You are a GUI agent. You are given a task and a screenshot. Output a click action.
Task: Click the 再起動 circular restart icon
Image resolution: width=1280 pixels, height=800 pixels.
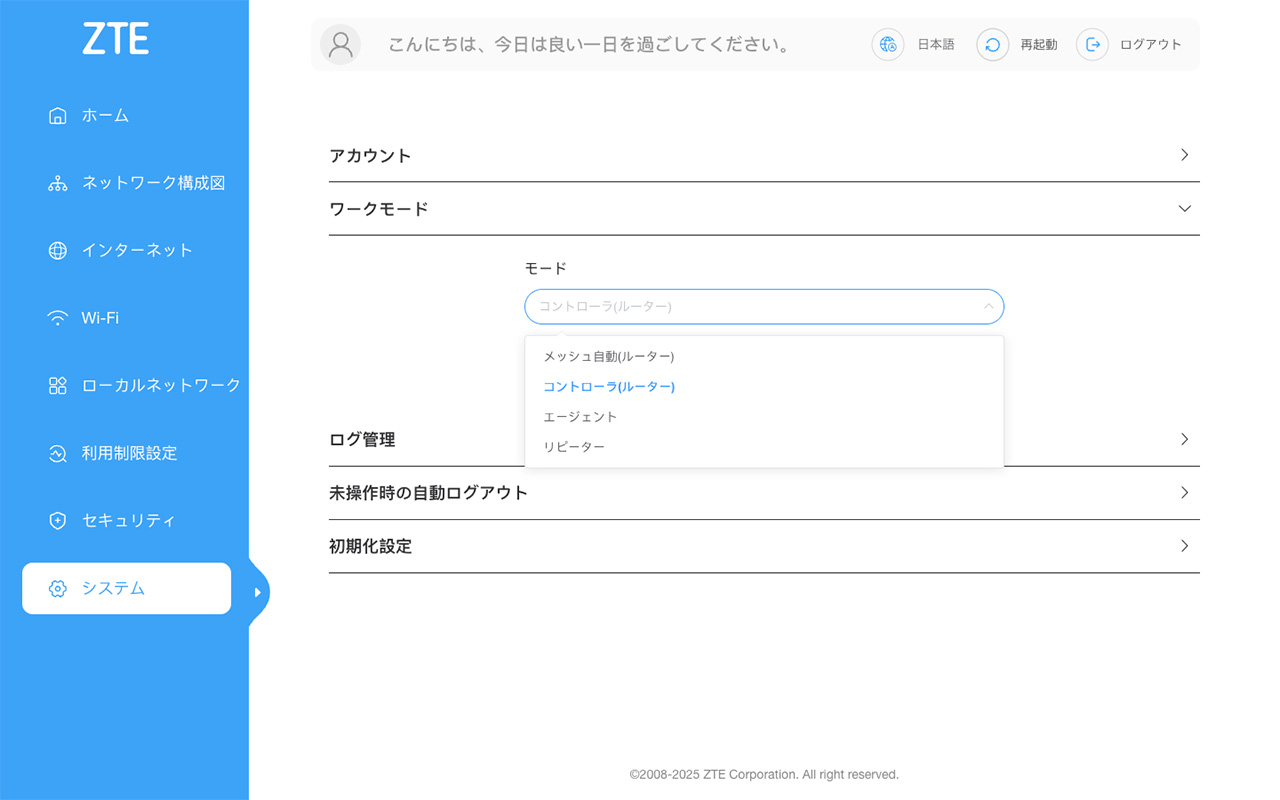pyautogui.click(x=991, y=44)
